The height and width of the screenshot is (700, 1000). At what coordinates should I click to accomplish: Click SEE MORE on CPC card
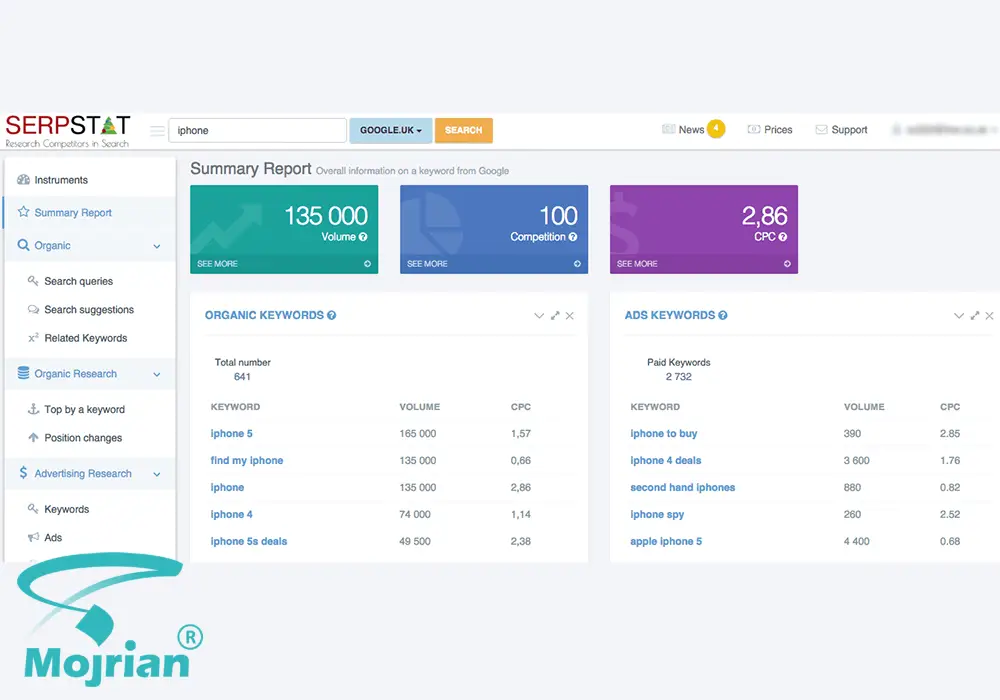click(637, 263)
